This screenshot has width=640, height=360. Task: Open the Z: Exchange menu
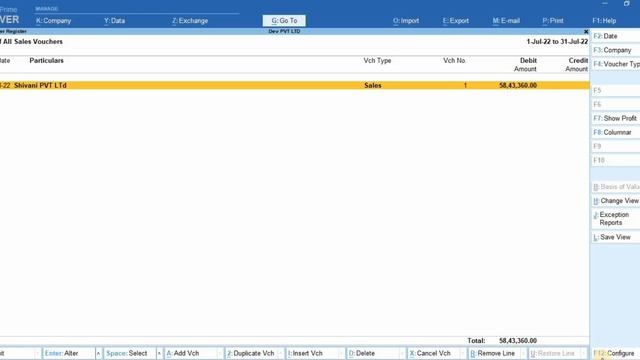(190, 20)
